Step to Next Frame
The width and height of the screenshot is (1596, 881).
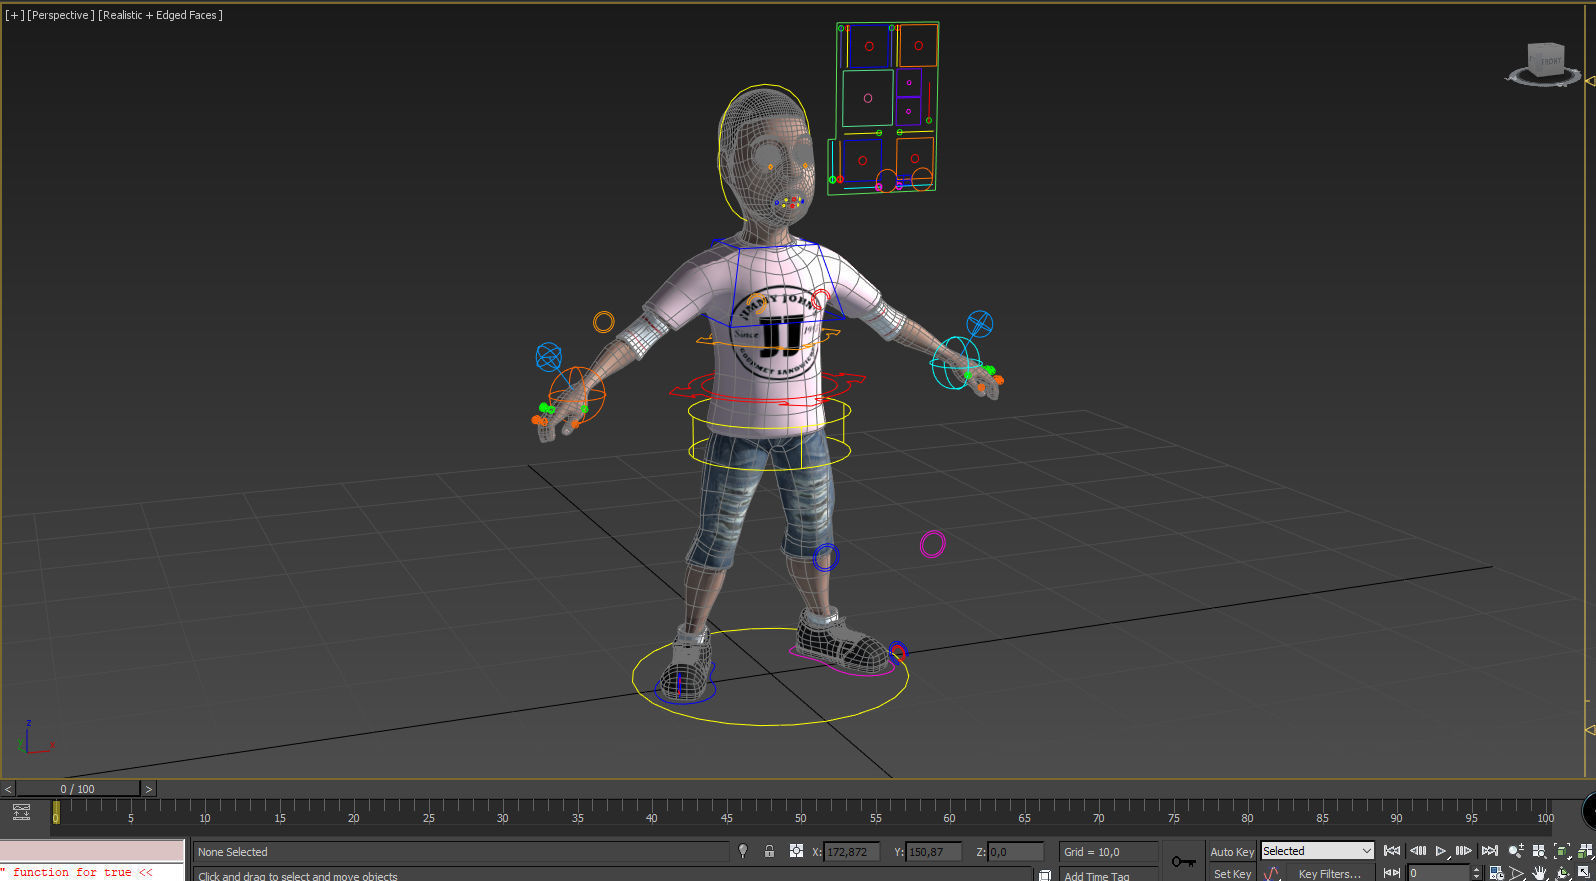(1463, 851)
